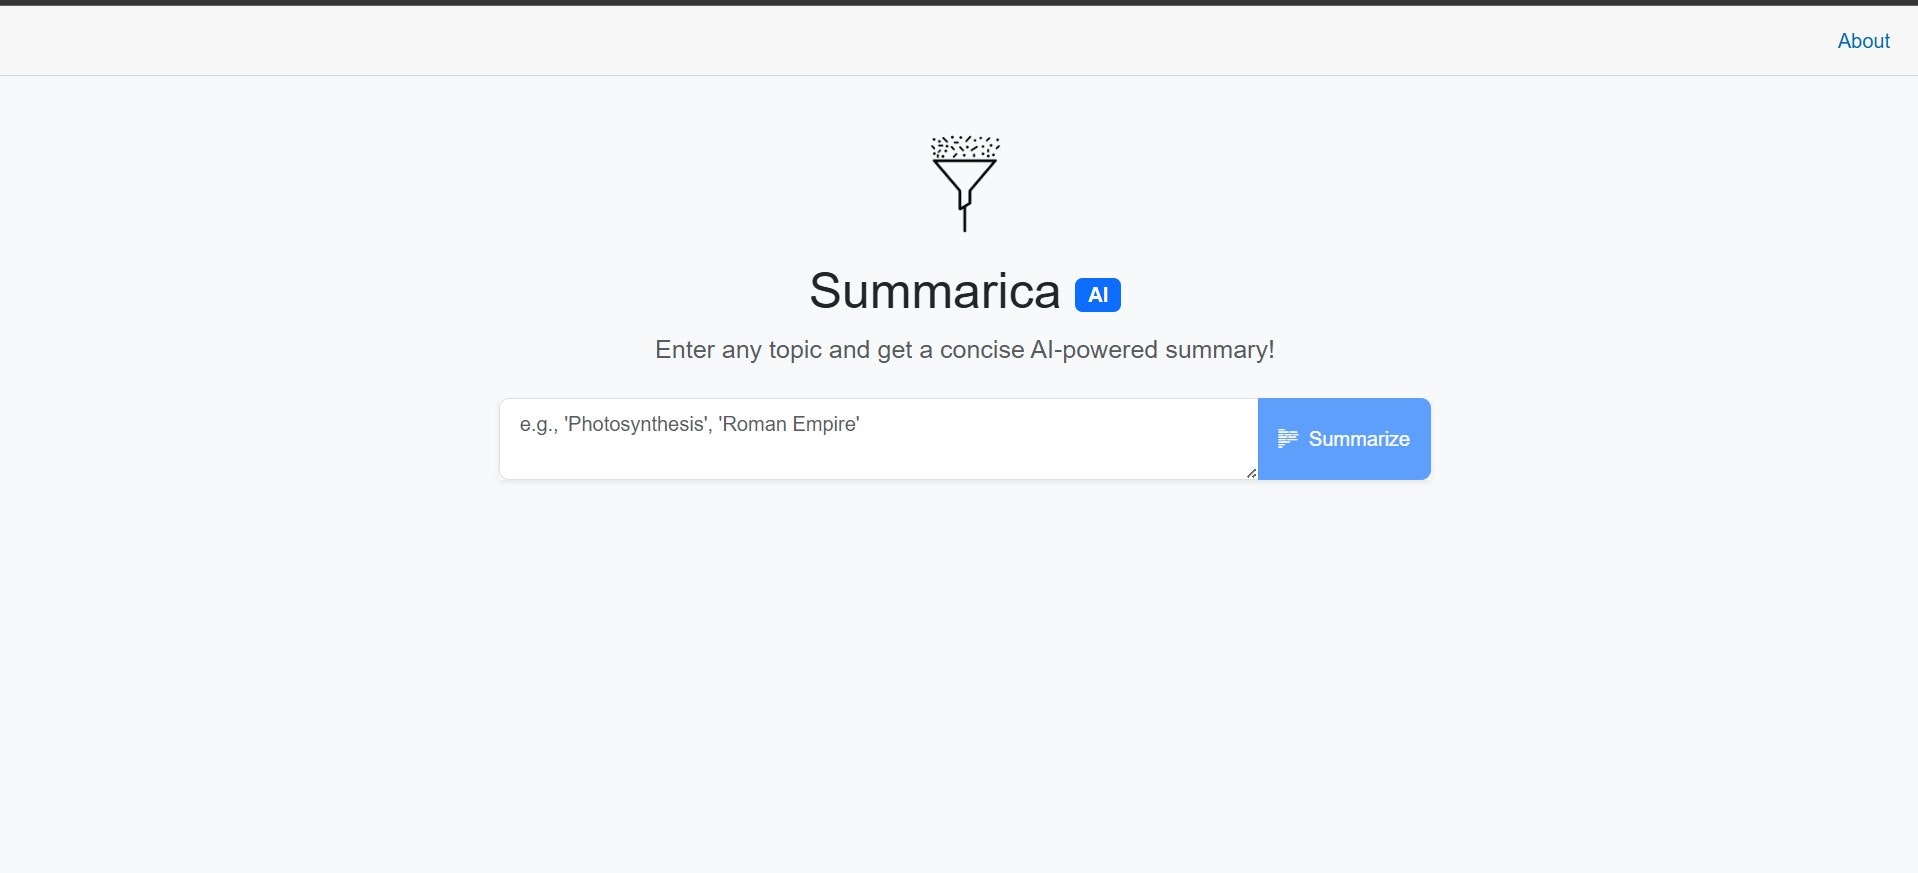
Task: Click the funnel stem in the logo
Action: click(x=964, y=215)
